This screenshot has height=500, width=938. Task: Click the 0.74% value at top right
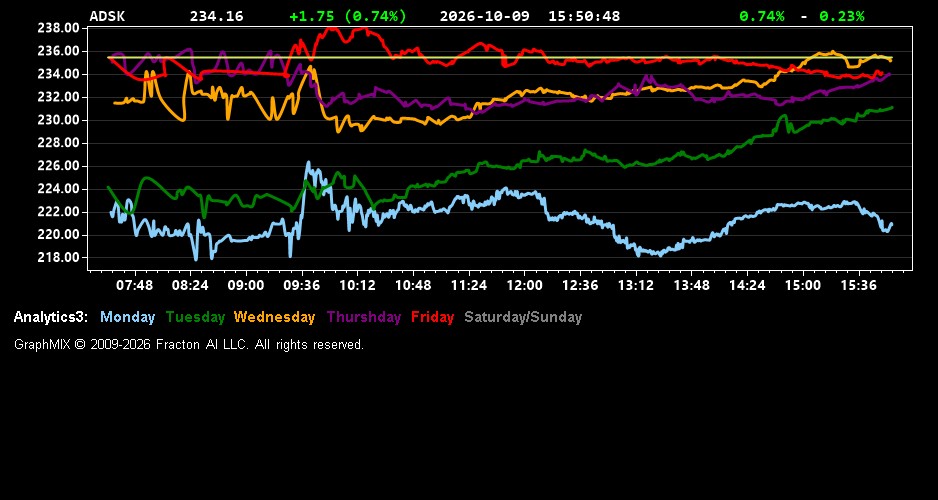[762, 16]
